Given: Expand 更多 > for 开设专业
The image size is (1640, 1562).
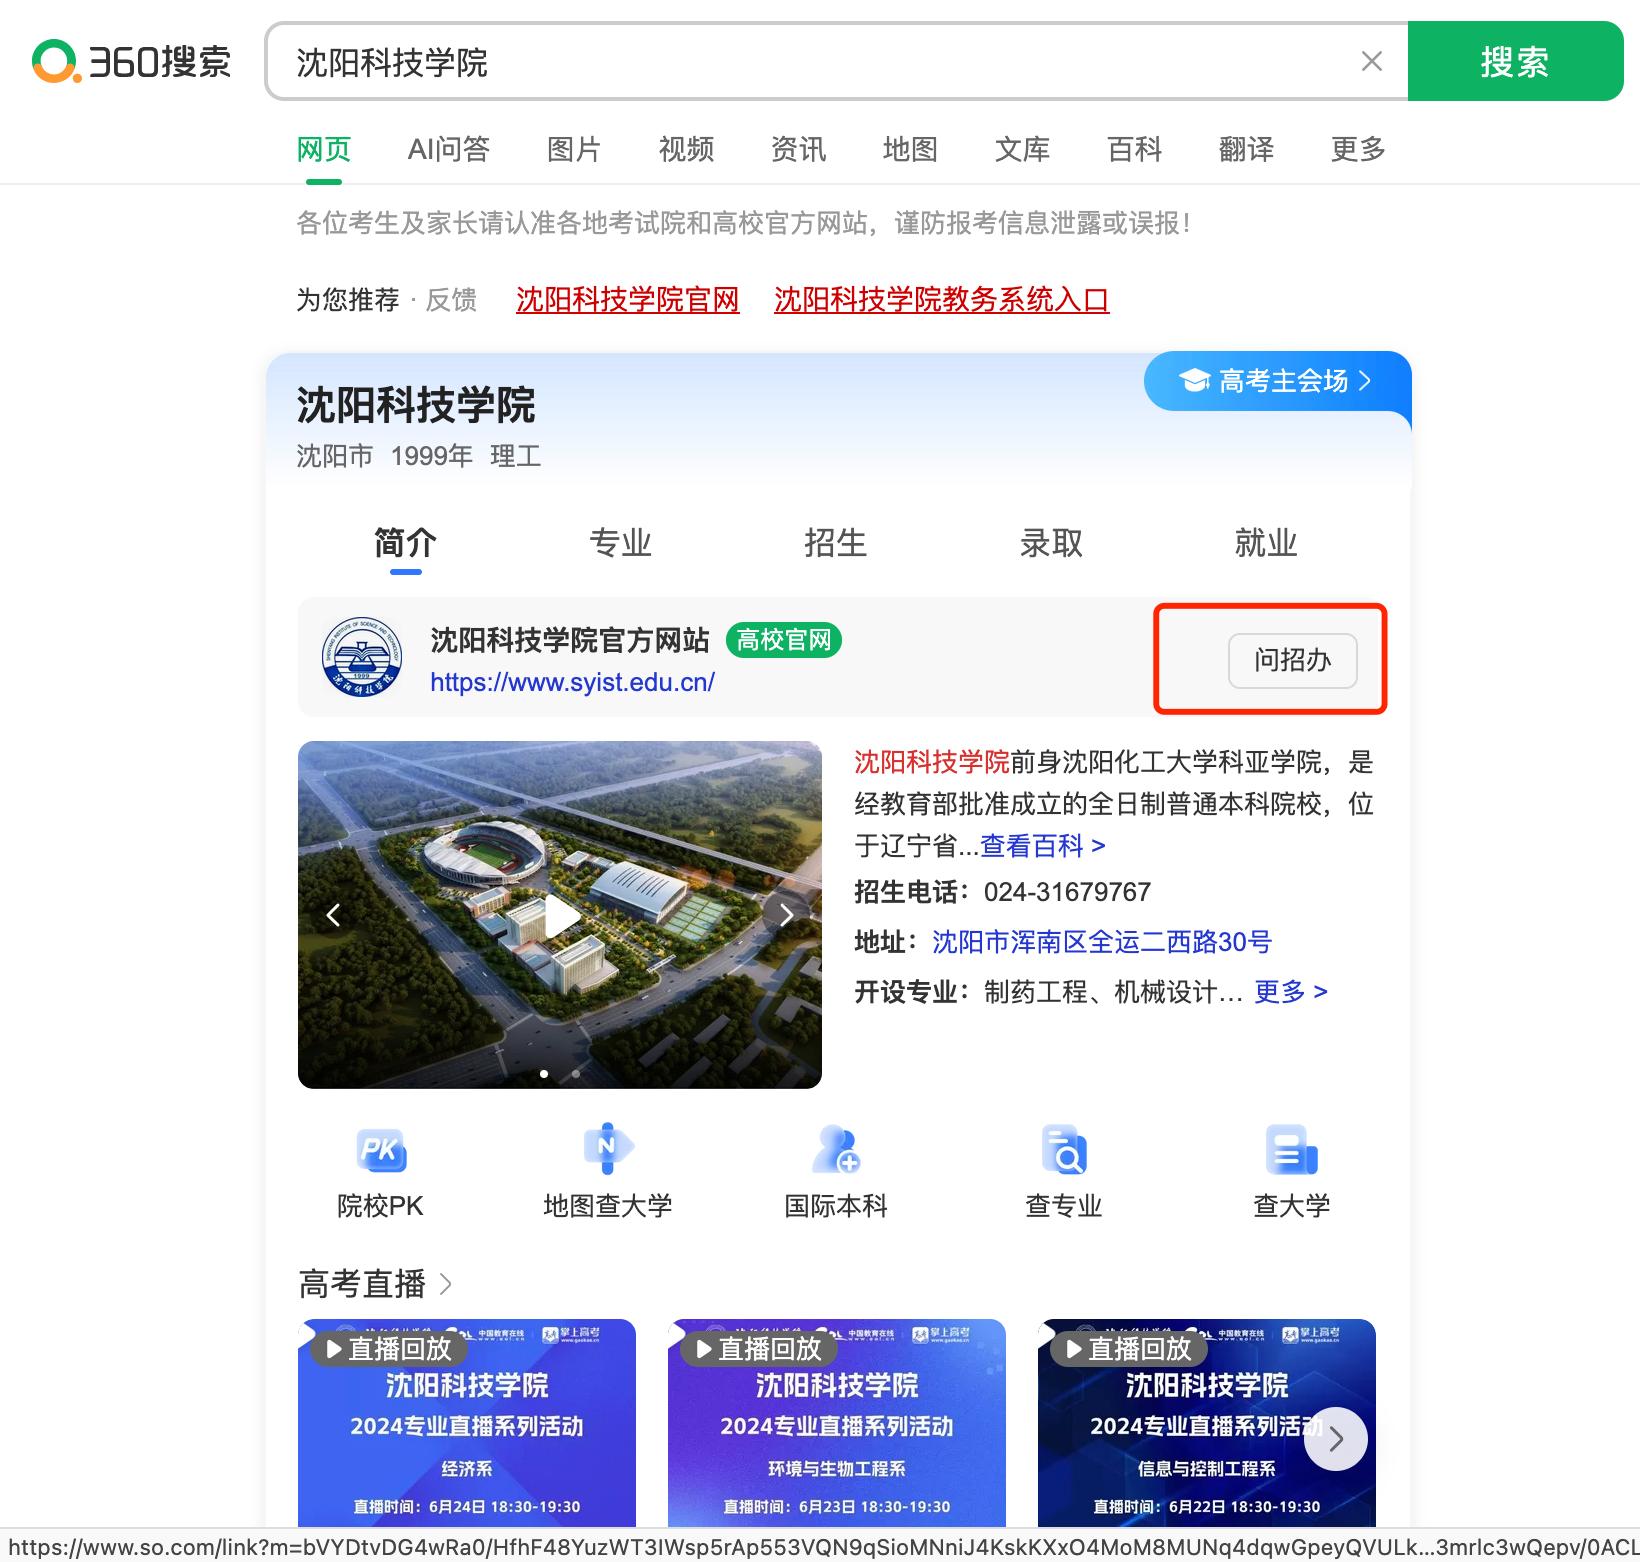Looking at the screenshot, I should click(1291, 992).
